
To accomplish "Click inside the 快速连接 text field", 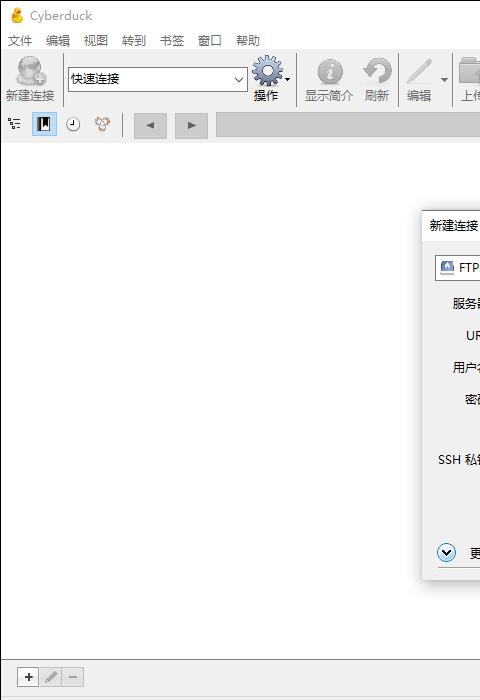I will coord(151,79).
